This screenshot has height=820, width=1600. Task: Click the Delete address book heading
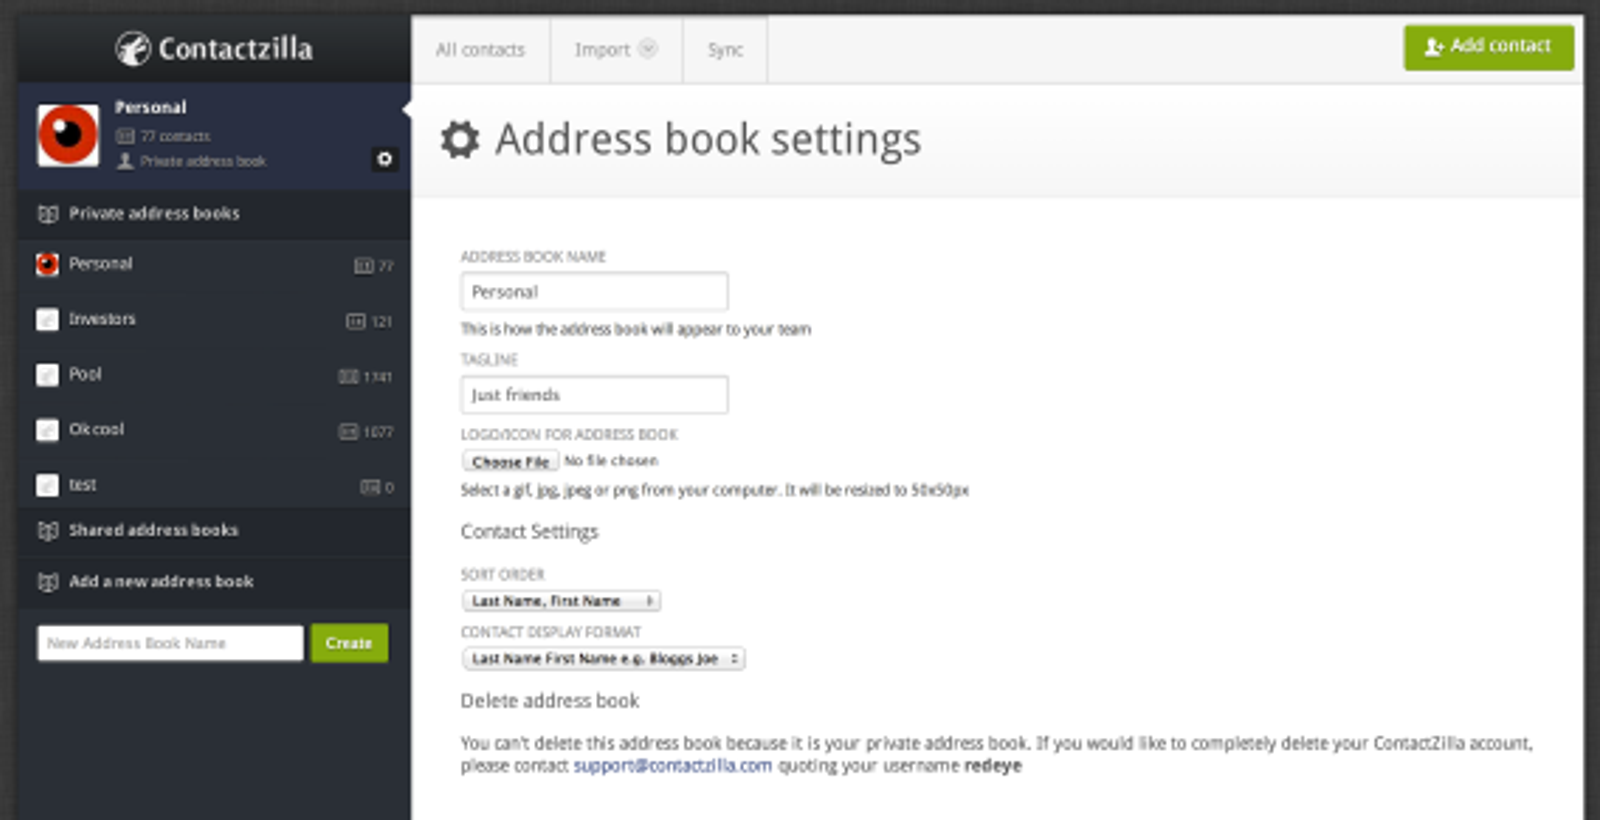pyautogui.click(x=550, y=701)
